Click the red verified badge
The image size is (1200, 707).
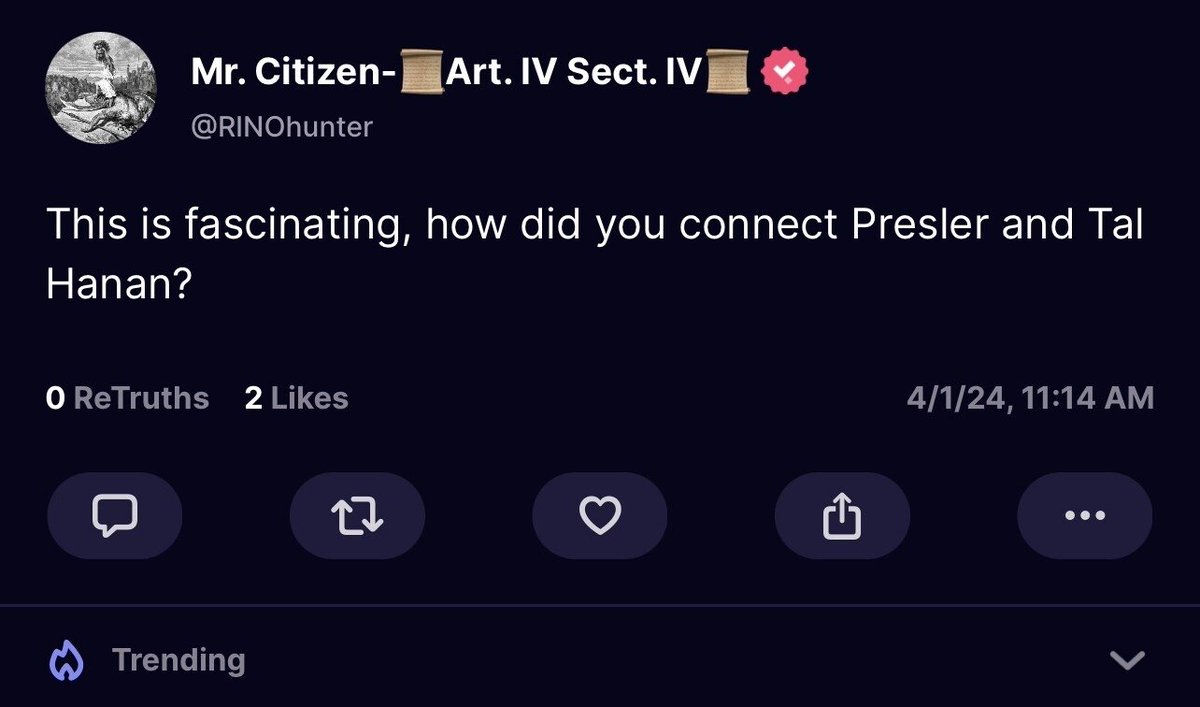click(x=786, y=73)
